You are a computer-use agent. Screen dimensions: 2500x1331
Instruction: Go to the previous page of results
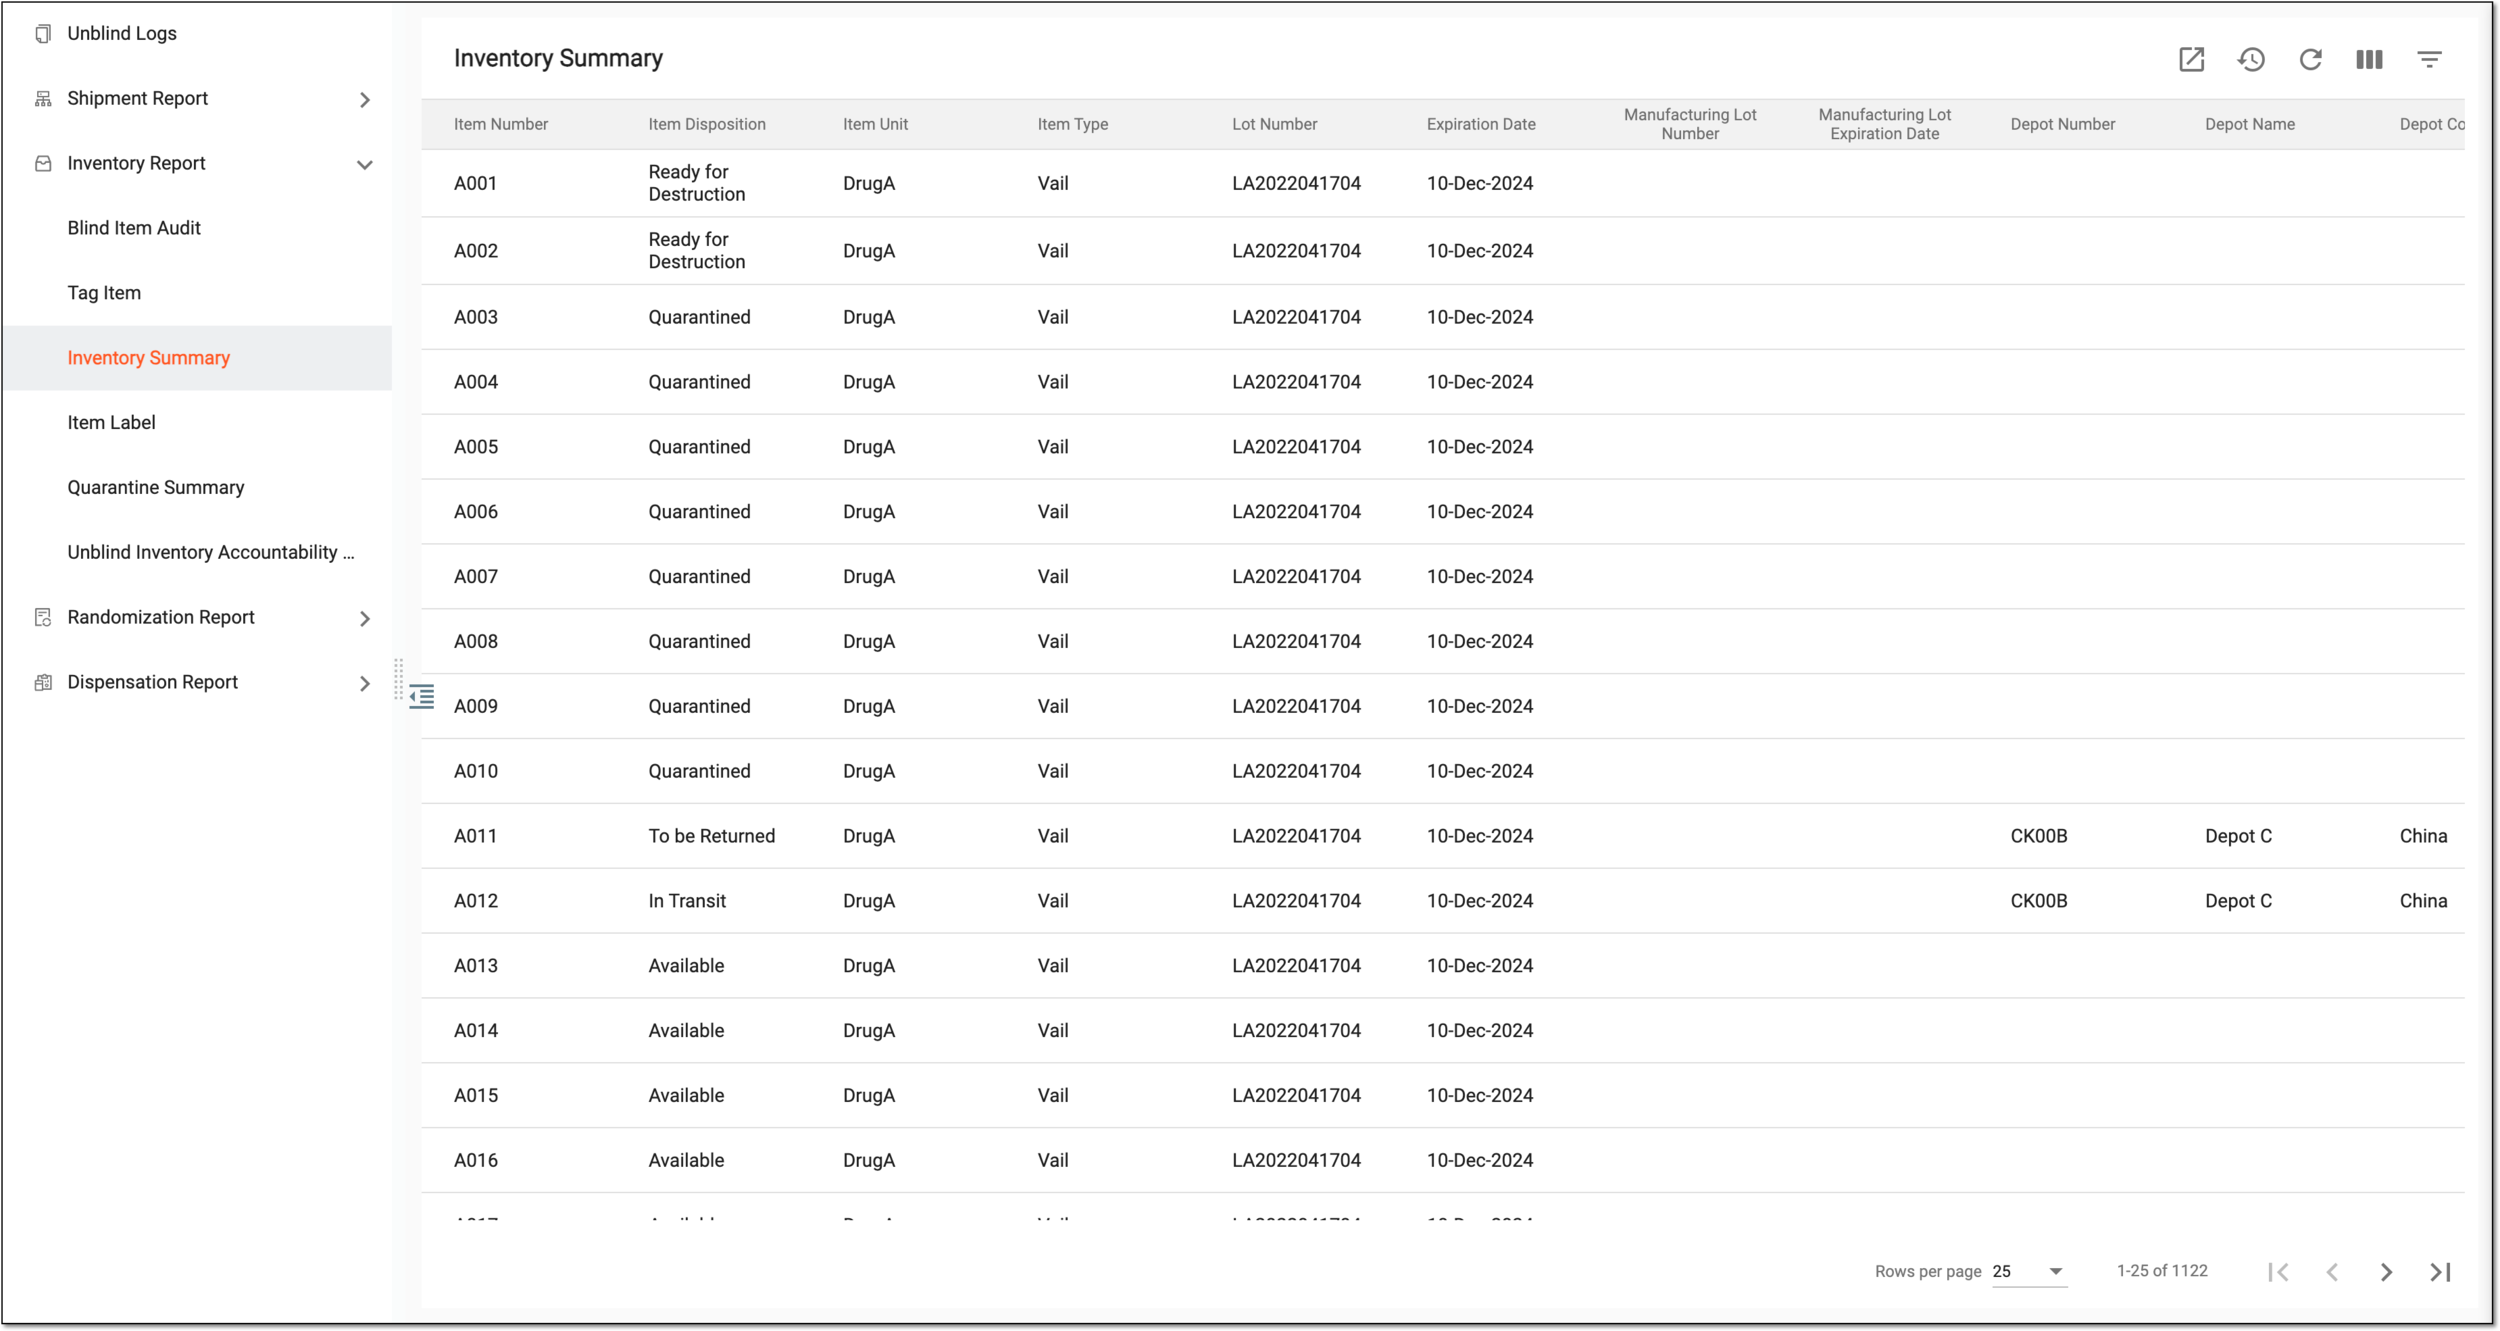2332,1271
